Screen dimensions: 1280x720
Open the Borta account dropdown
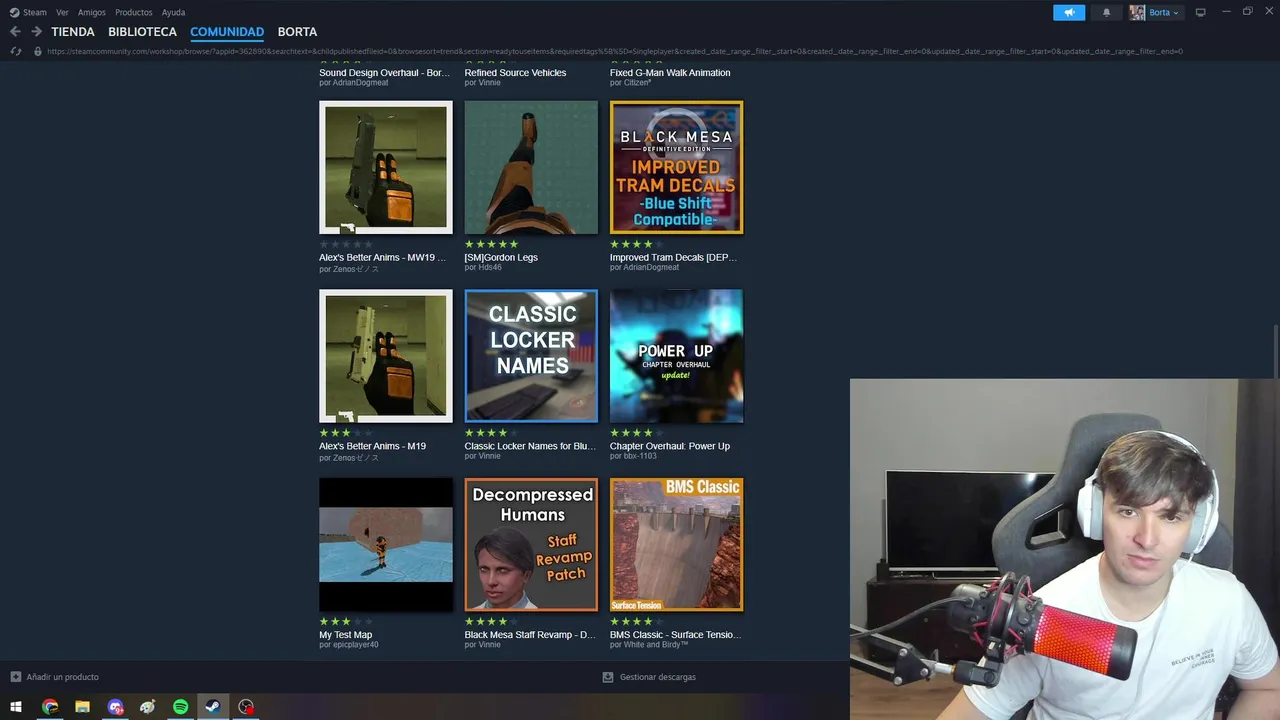point(1164,12)
